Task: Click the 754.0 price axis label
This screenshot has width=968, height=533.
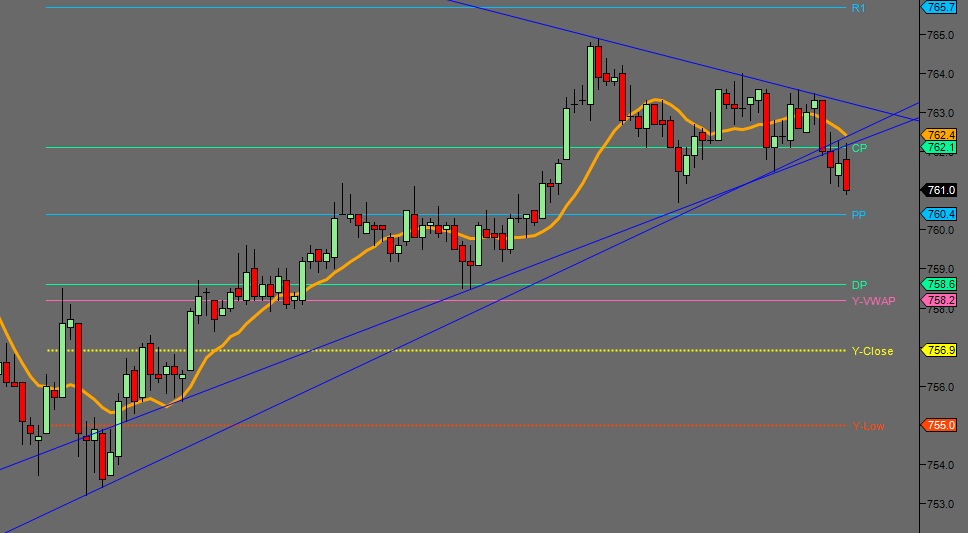Action: pos(940,465)
